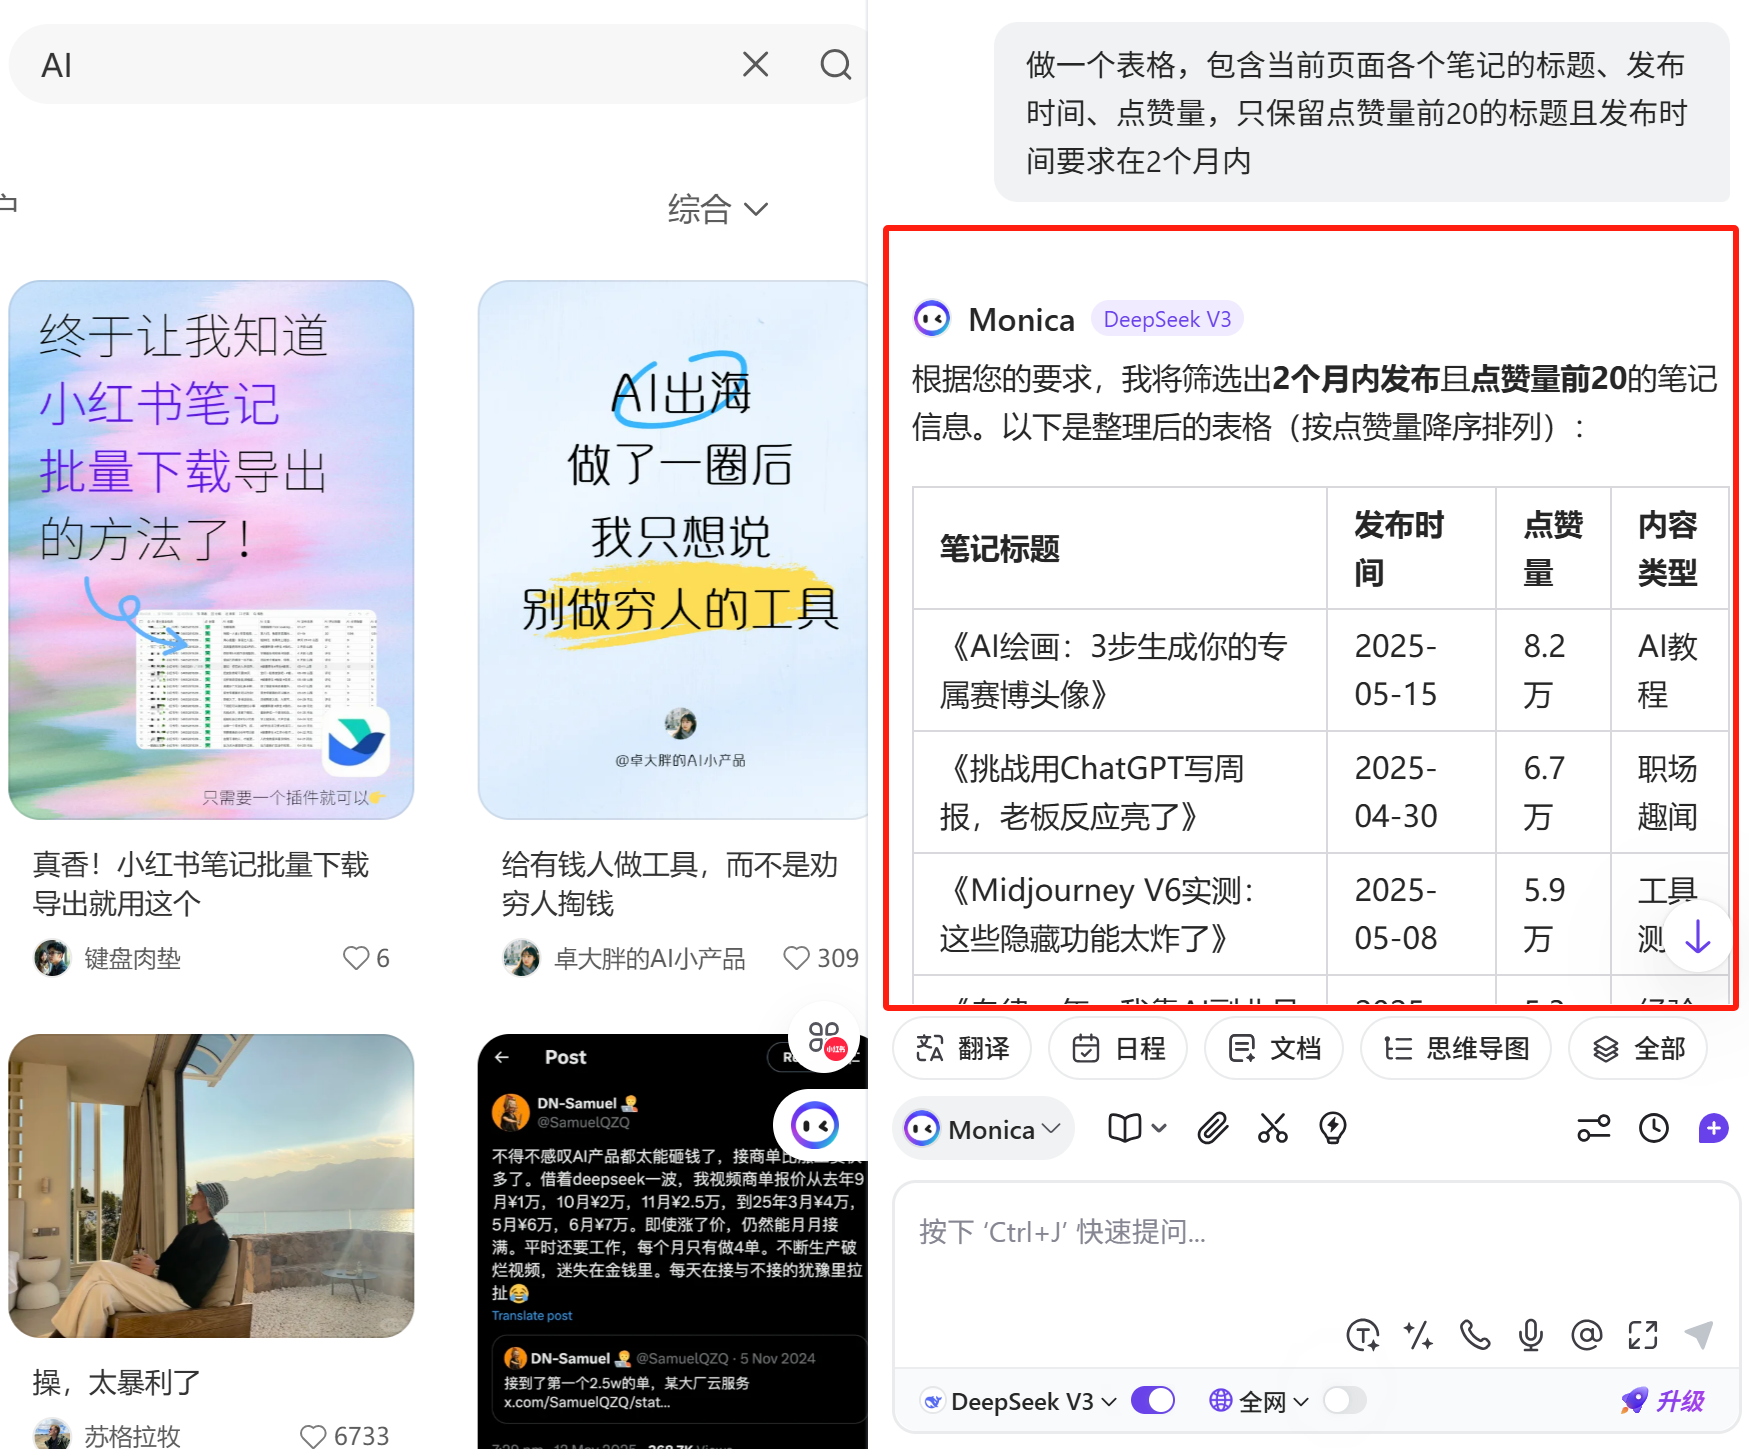Click the @ mention icon
The height and width of the screenshot is (1449, 1749).
click(x=1586, y=1335)
